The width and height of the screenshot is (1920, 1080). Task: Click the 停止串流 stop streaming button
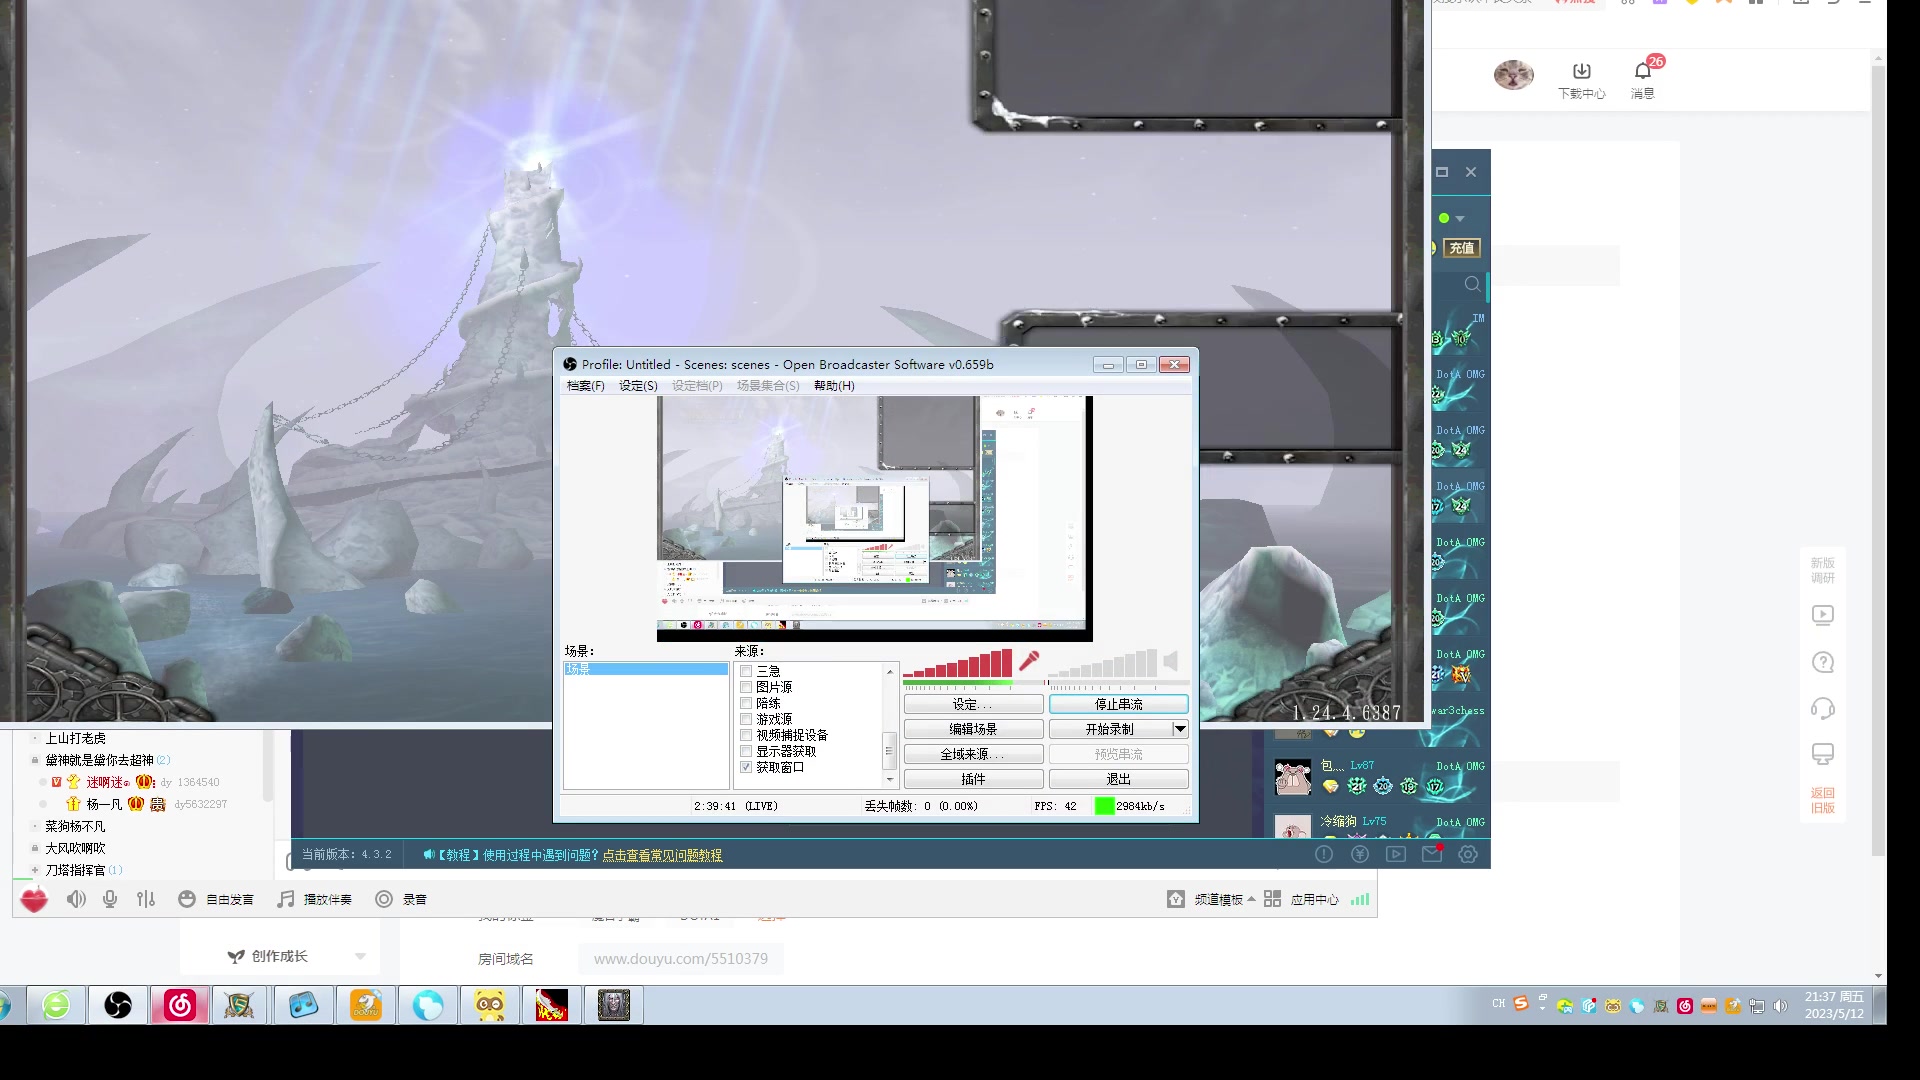click(1118, 705)
